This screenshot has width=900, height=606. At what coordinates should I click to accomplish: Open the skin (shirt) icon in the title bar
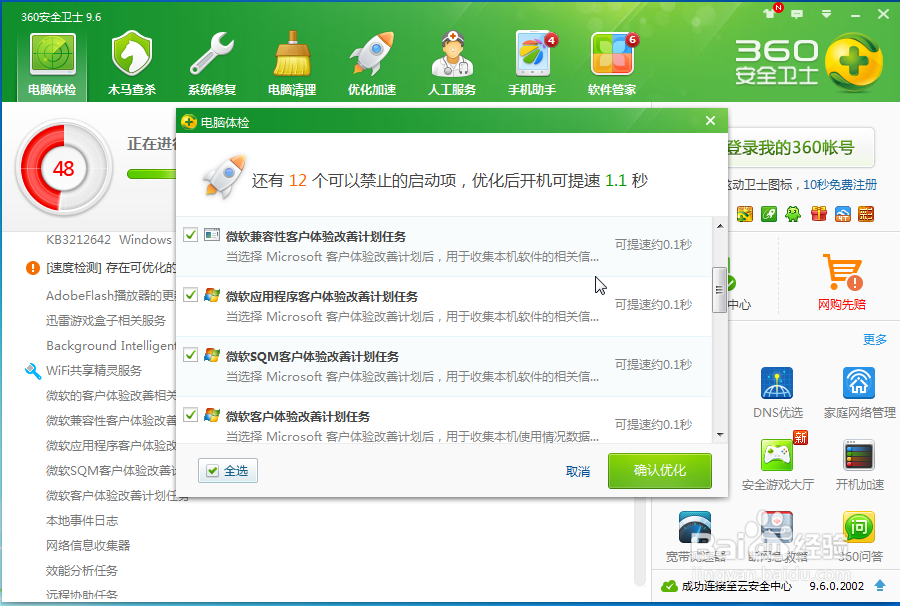[x=769, y=14]
